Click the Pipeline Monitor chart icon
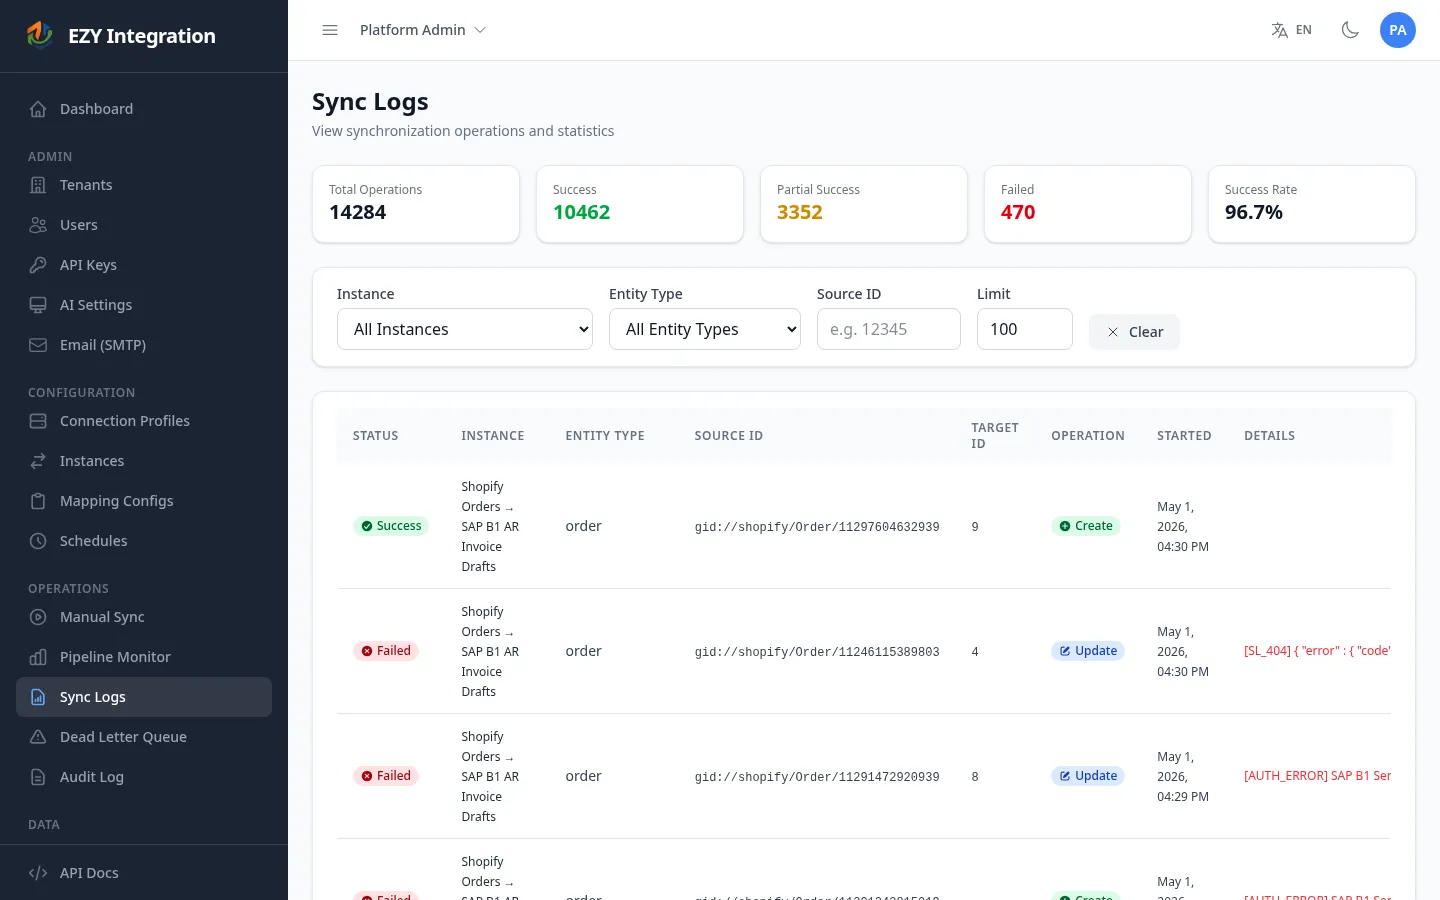The image size is (1440, 900). click(38, 657)
